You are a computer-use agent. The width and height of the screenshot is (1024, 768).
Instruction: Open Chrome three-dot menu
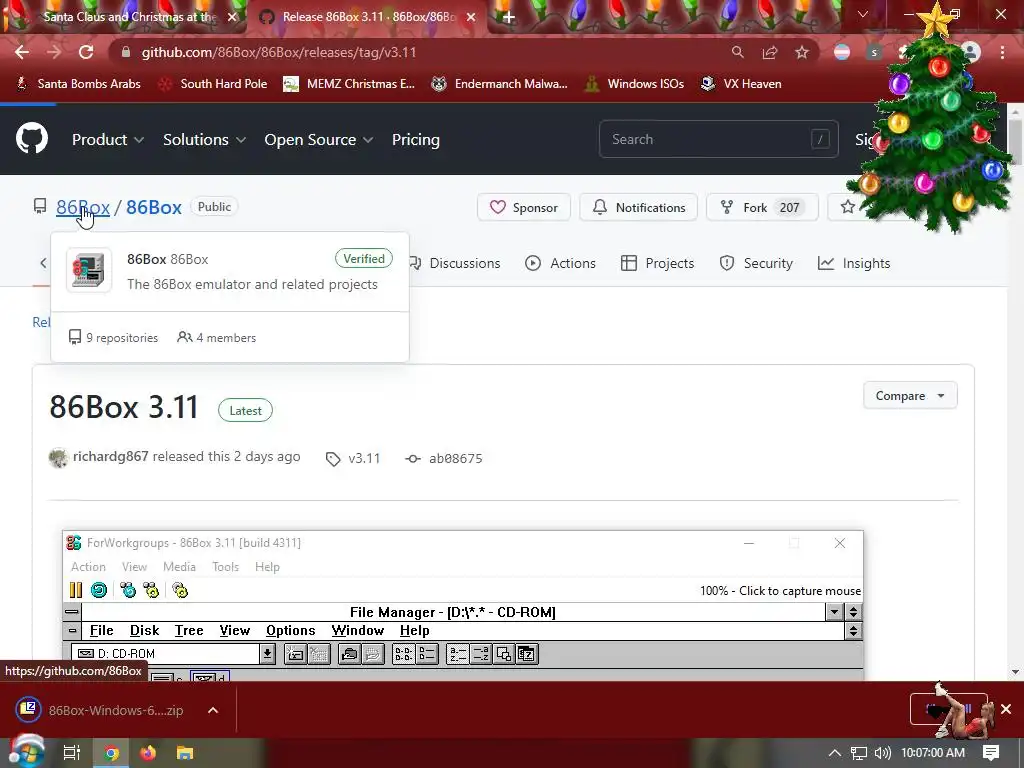point(1002,52)
